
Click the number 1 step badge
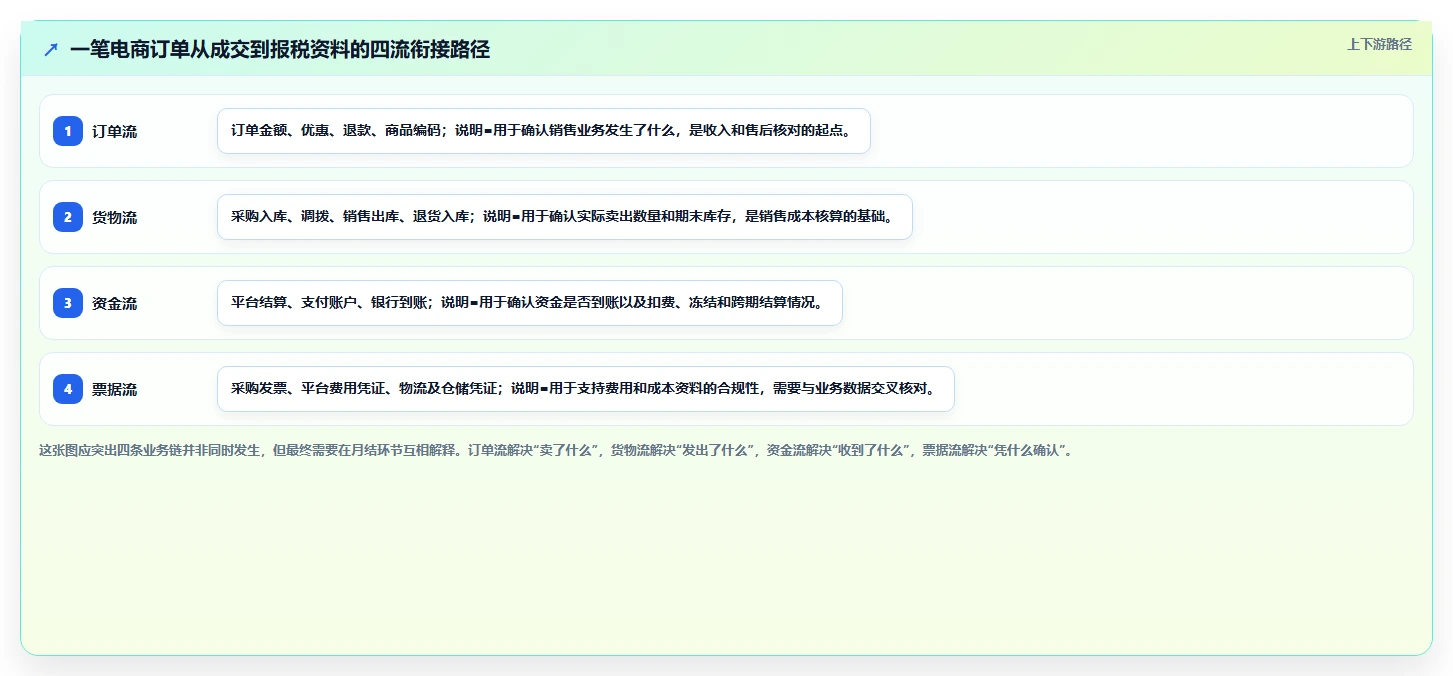click(68, 131)
